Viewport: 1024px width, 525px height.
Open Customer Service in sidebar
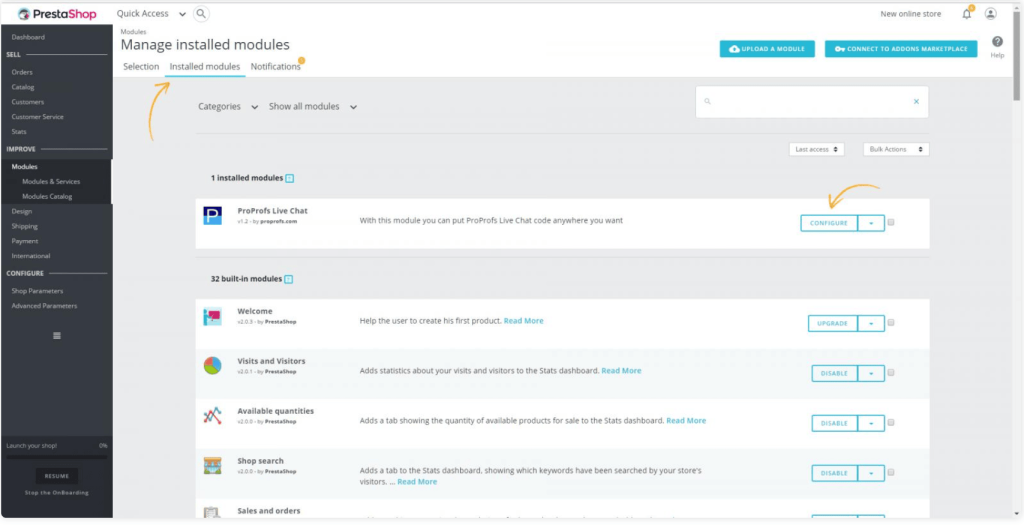click(x=37, y=117)
